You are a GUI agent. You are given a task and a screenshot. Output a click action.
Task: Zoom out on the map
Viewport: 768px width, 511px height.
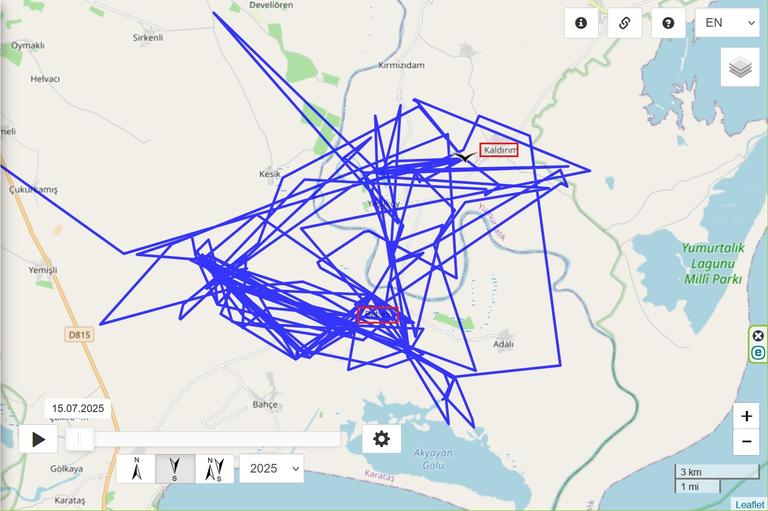(746, 441)
